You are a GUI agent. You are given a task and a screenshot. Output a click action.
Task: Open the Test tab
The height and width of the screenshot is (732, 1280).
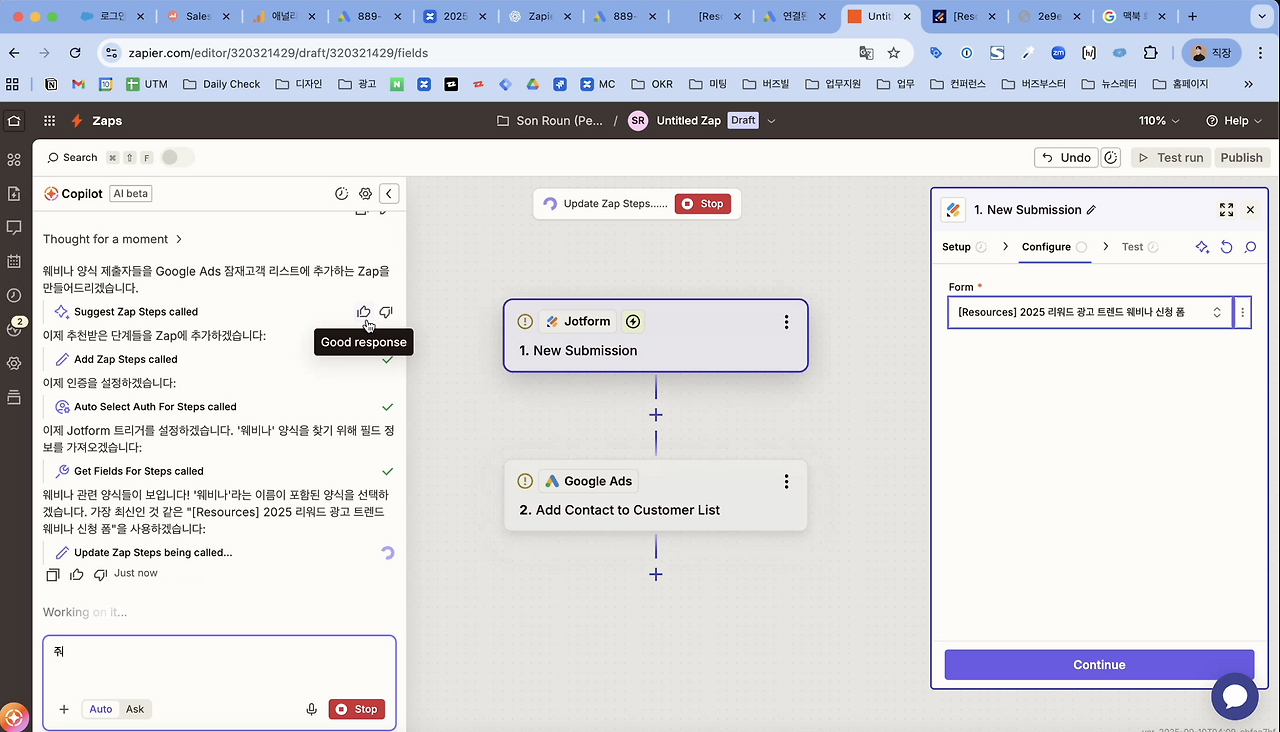1139,247
